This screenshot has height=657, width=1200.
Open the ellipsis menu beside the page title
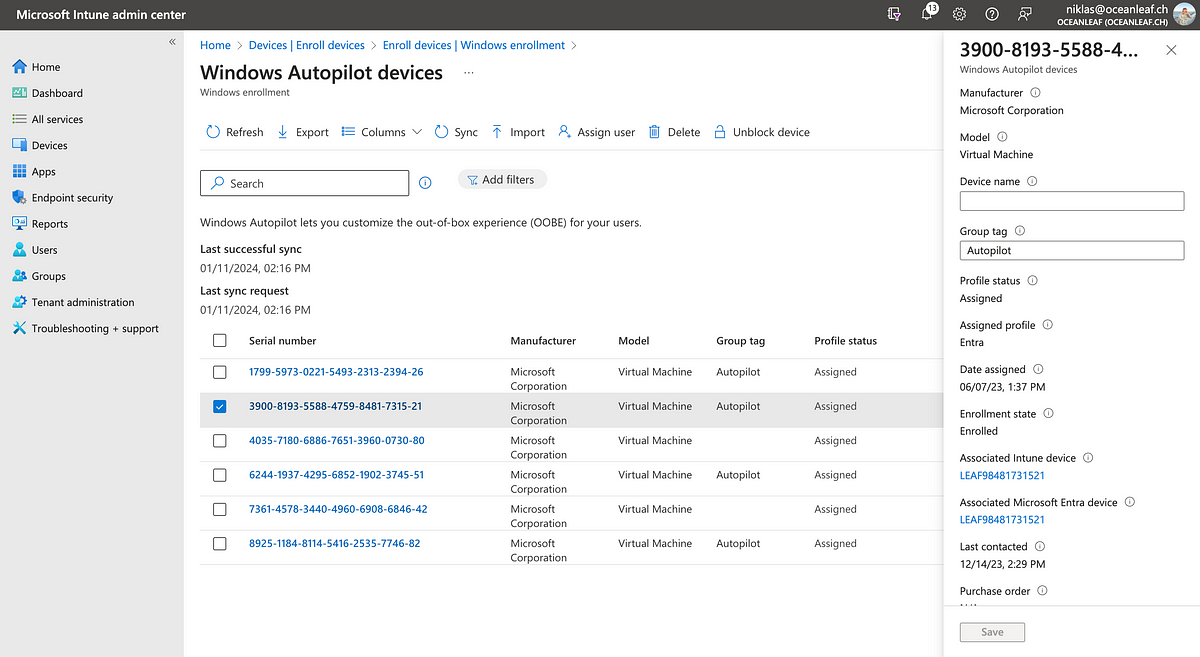pos(469,73)
